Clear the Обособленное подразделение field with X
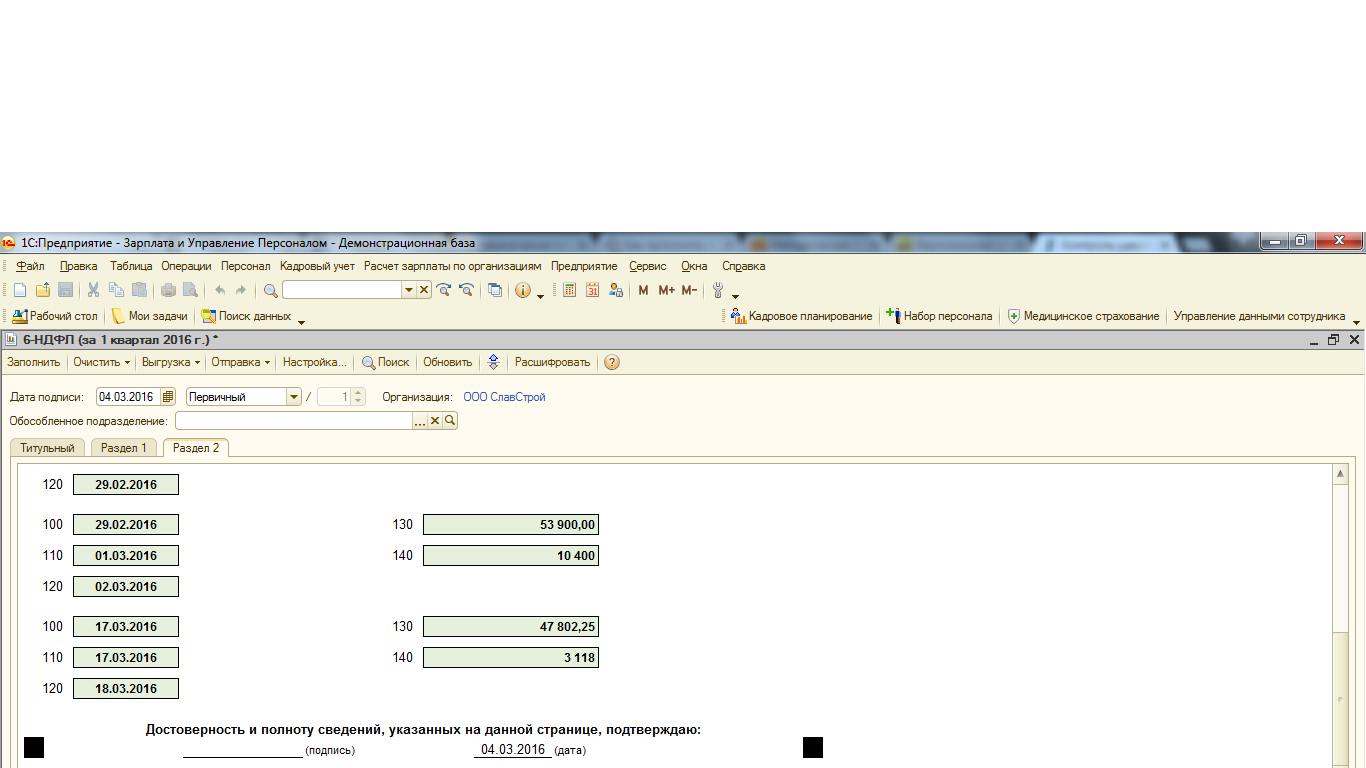Screen dimensions: 1366x768 [435, 421]
